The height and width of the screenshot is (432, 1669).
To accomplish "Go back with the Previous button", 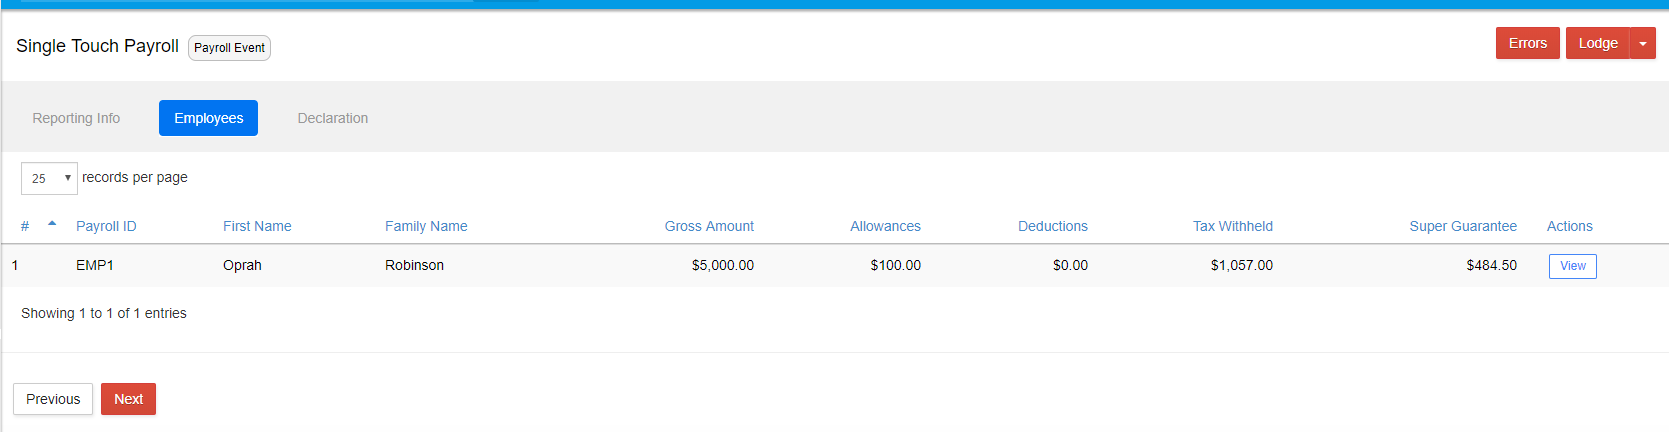I will coord(53,399).
